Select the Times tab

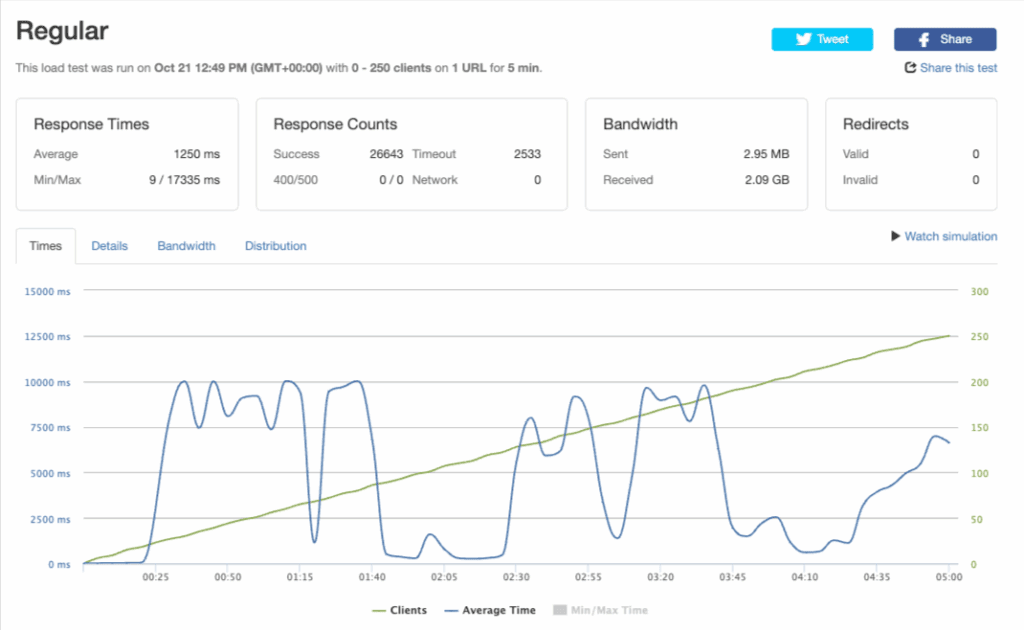[x=45, y=246]
